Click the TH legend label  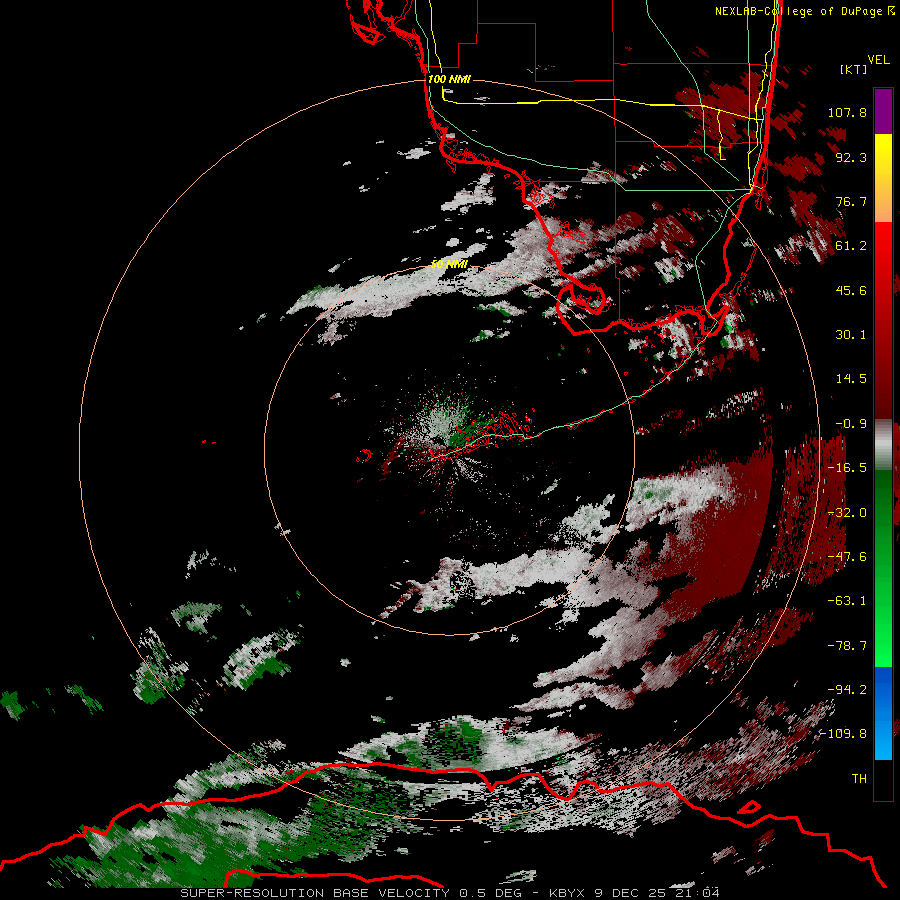point(859,779)
